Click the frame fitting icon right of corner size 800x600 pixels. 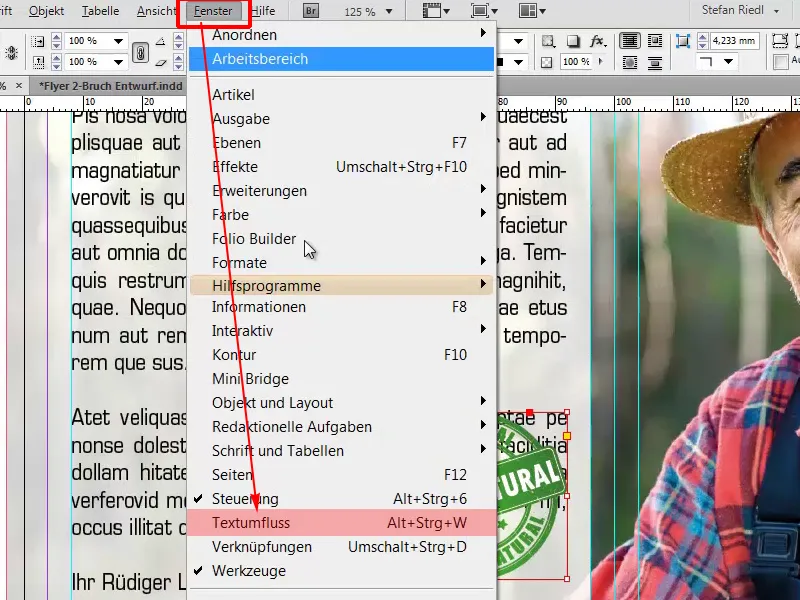pyautogui.click(x=780, y=41)
